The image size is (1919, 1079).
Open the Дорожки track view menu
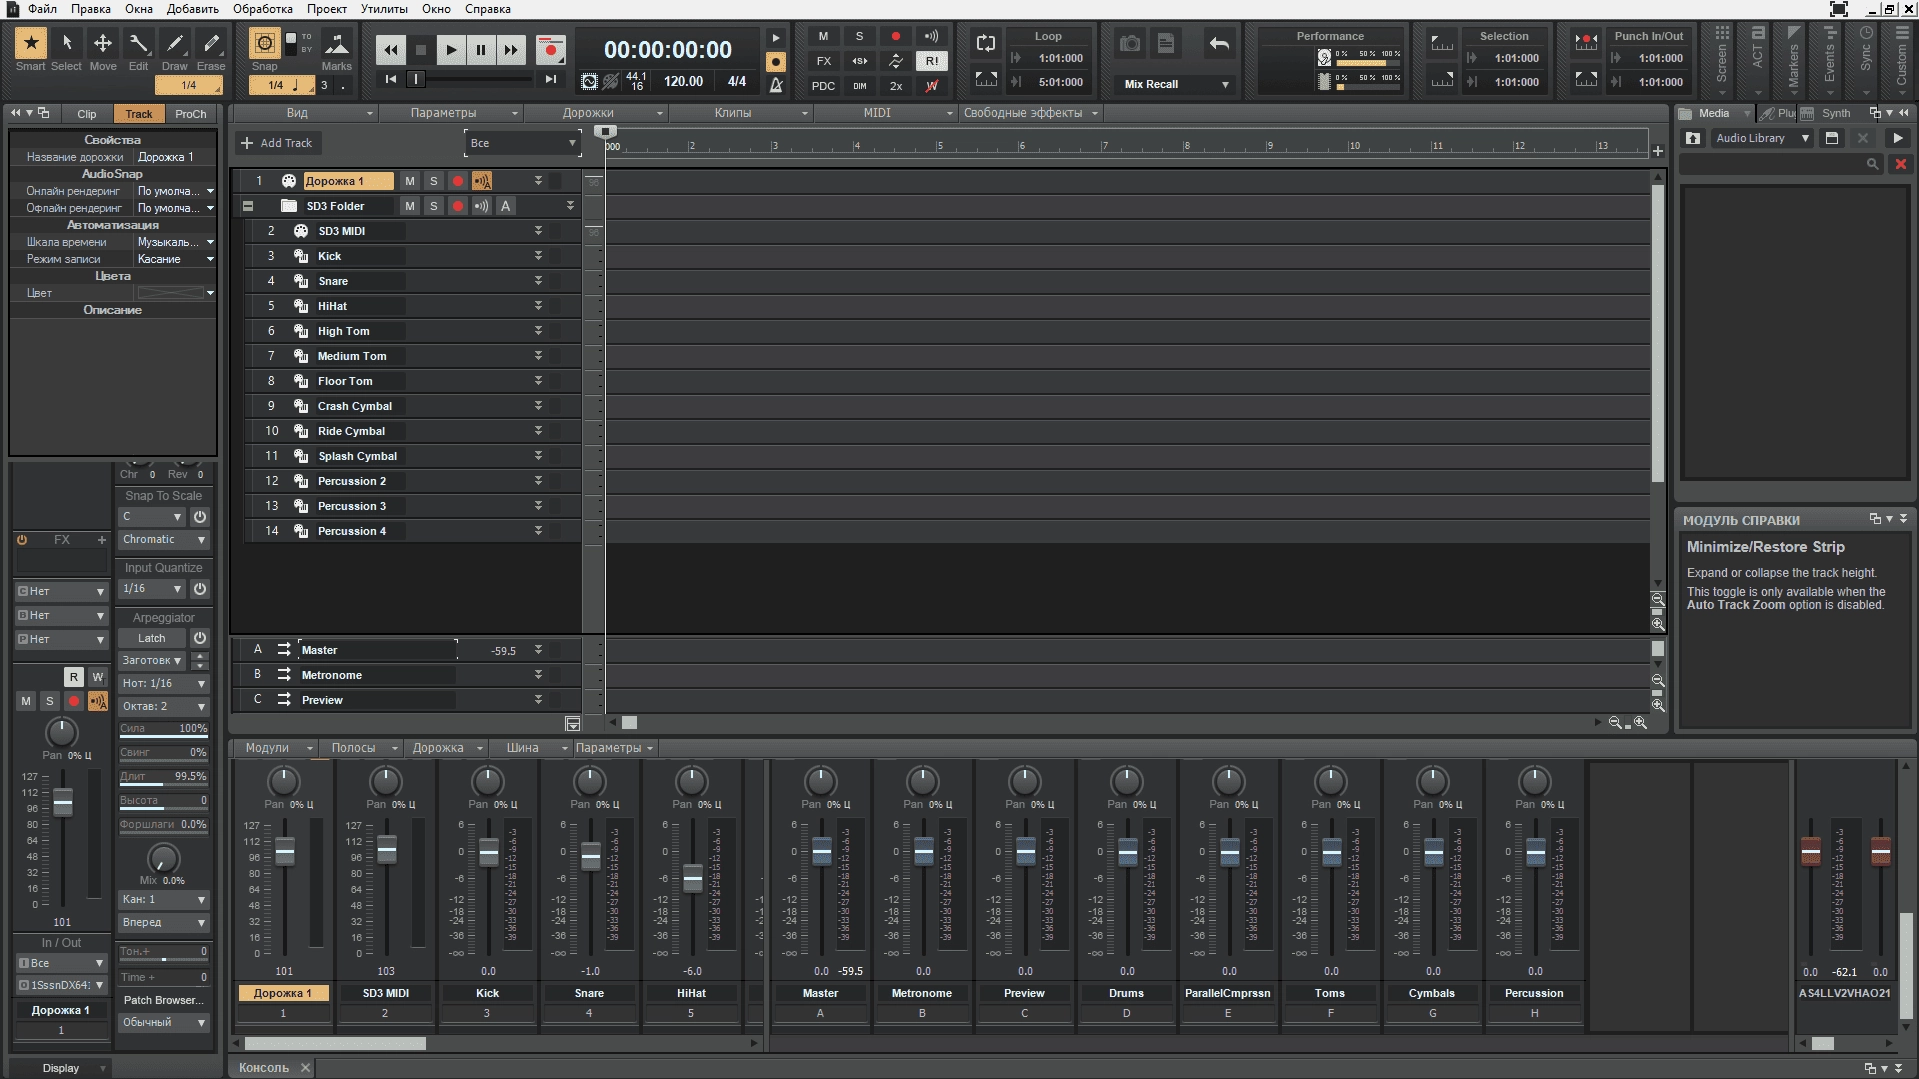pos(596,113)
